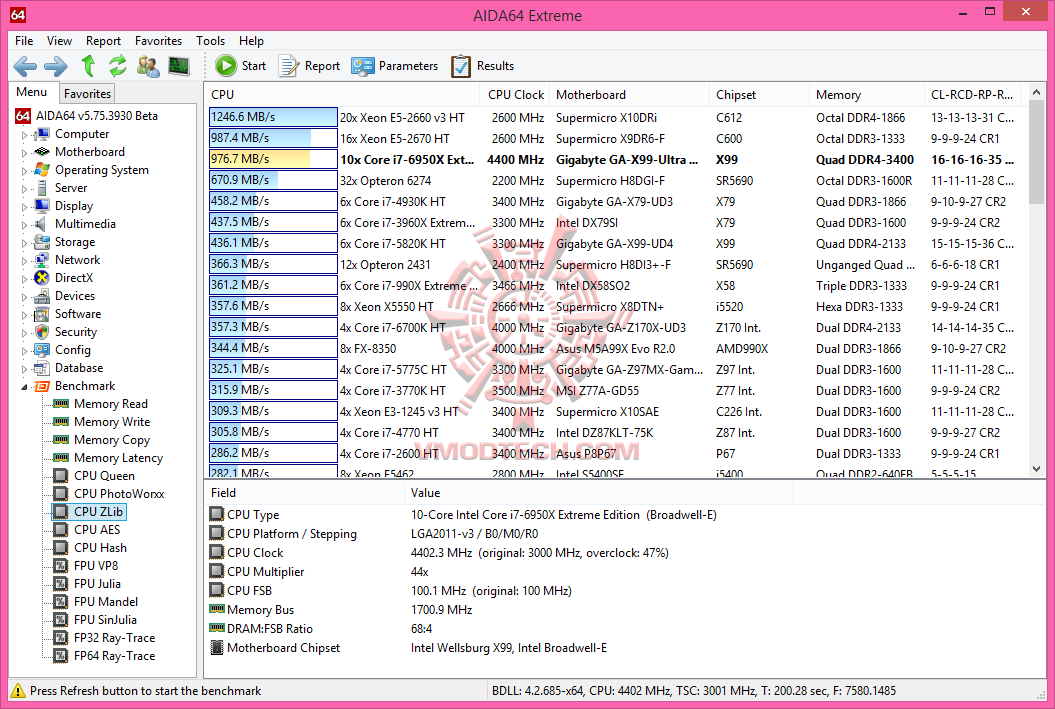Viewport: 1055px width, 709px height.
Task: Select the DirectX icon node
Action: click(x=42, y=278)
